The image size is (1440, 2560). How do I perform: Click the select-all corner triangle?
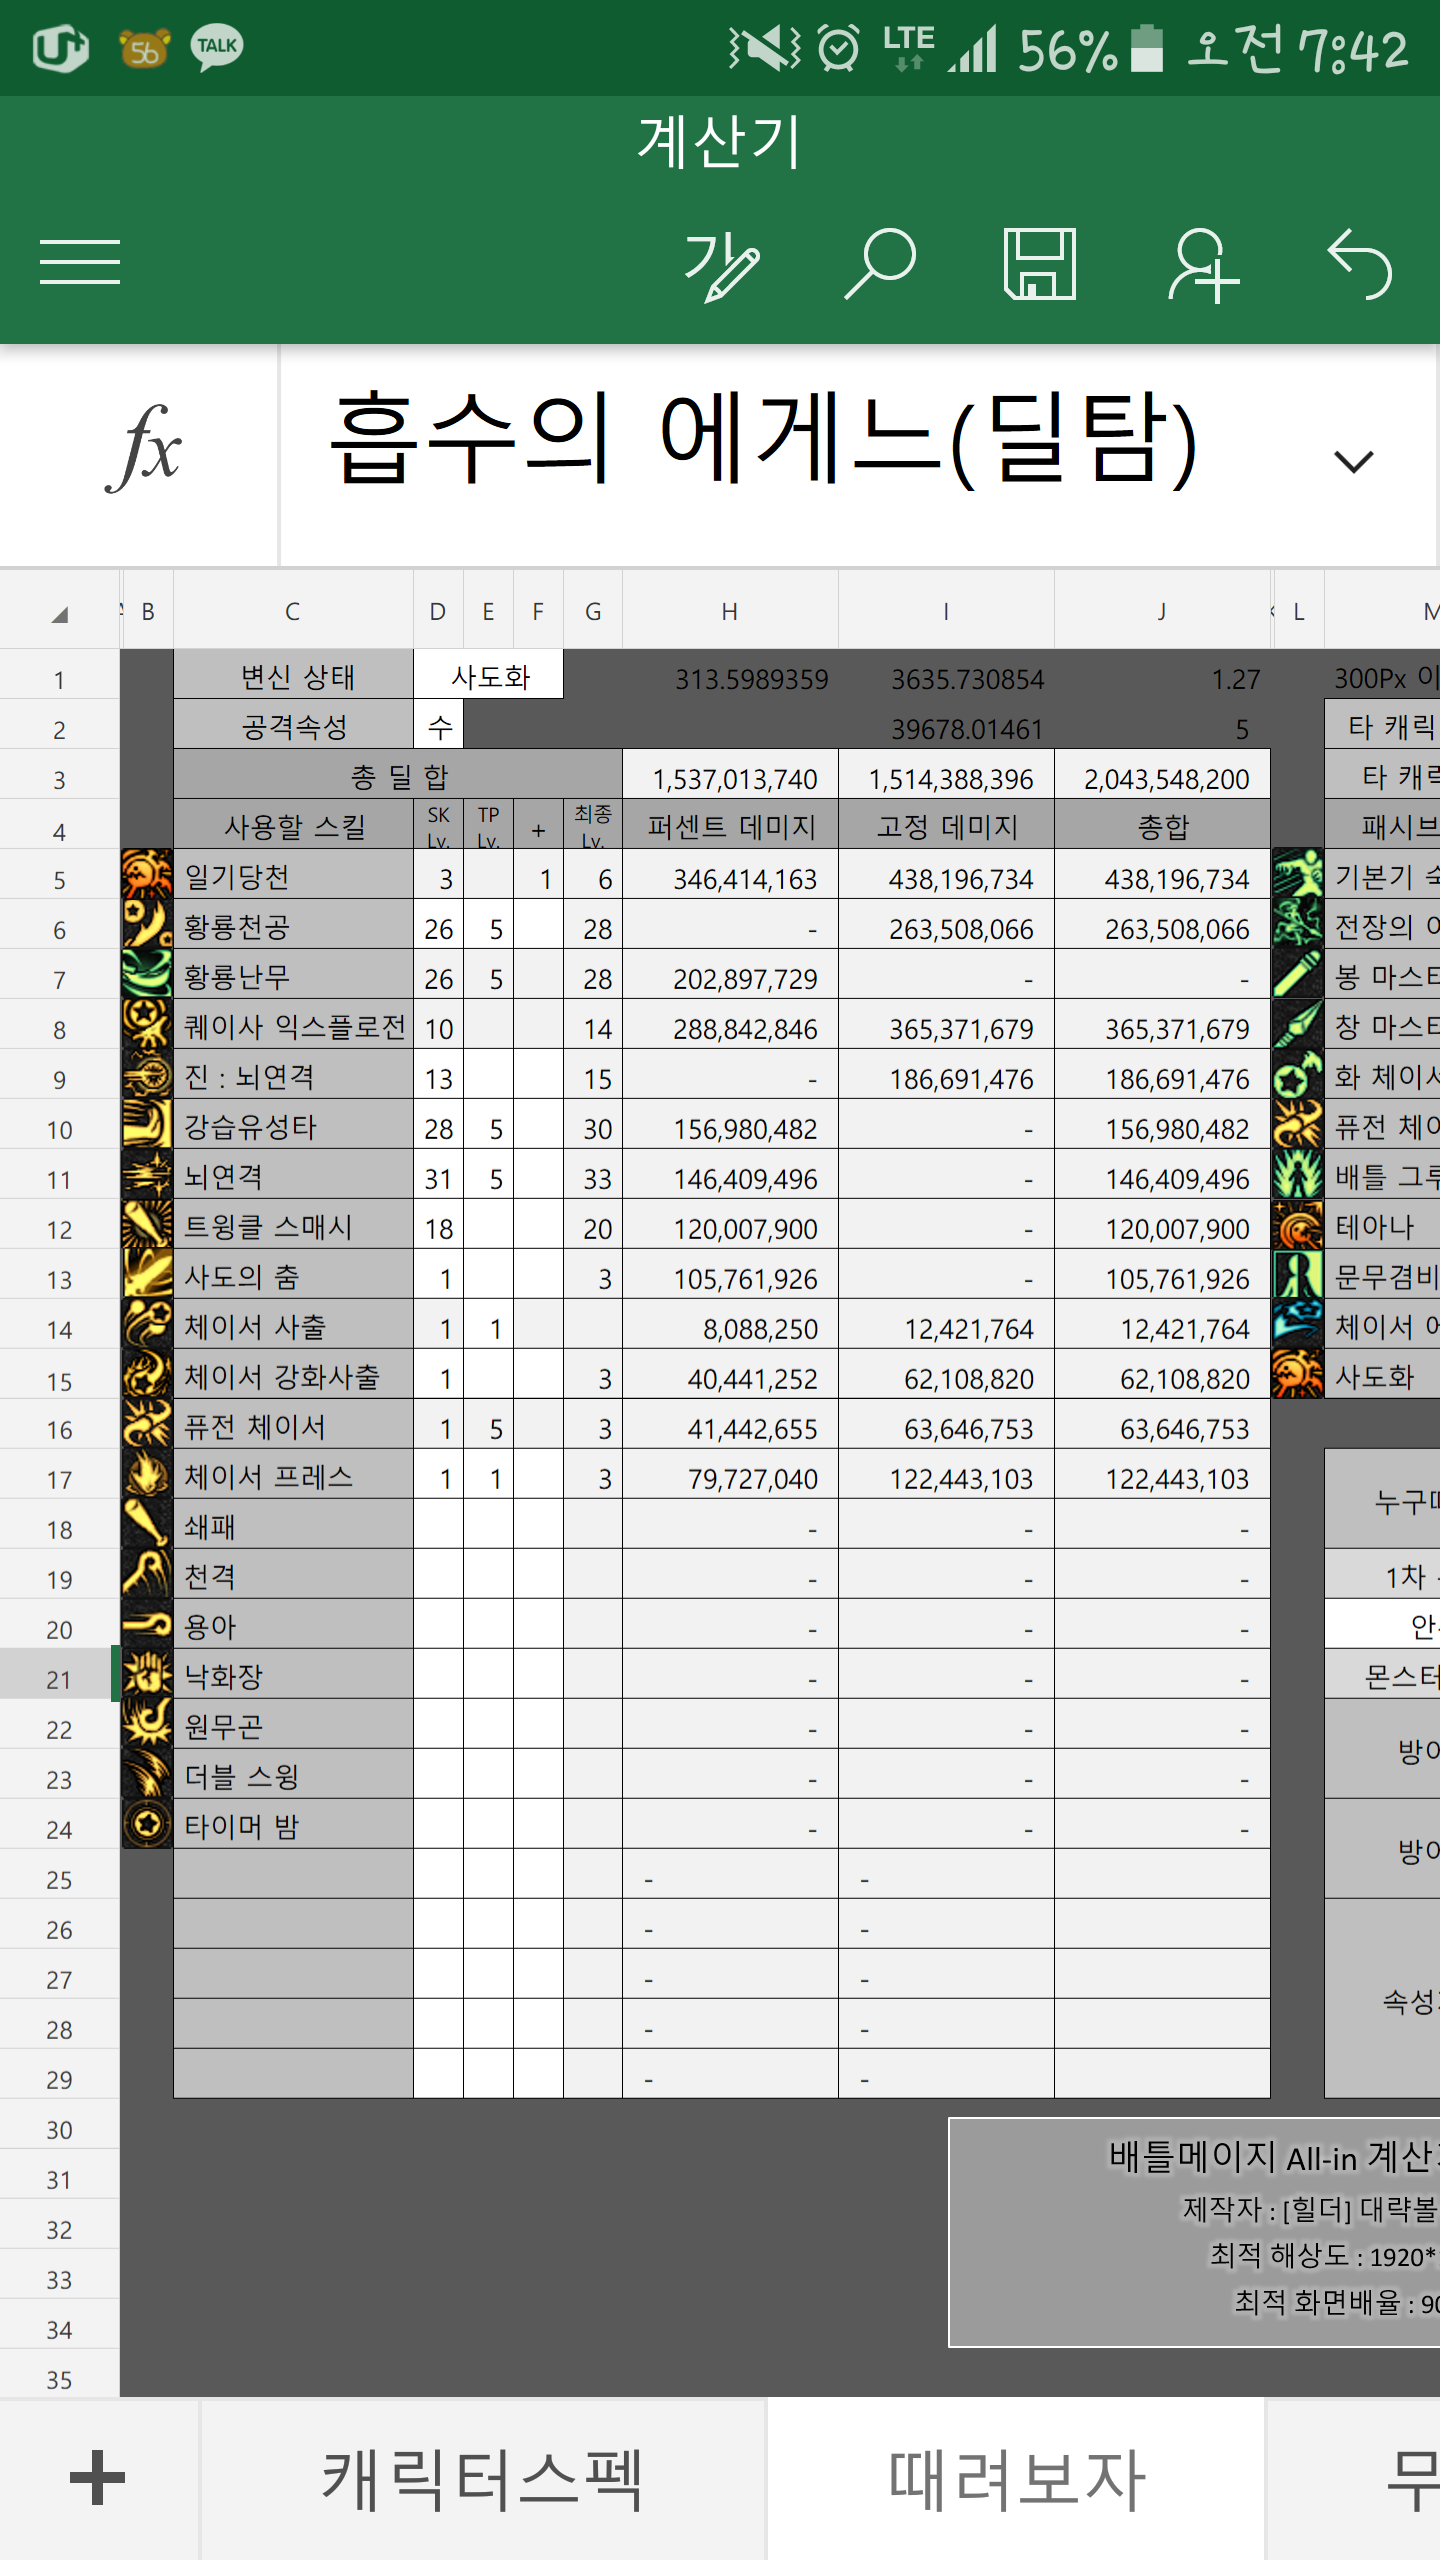tap(60, 613)
